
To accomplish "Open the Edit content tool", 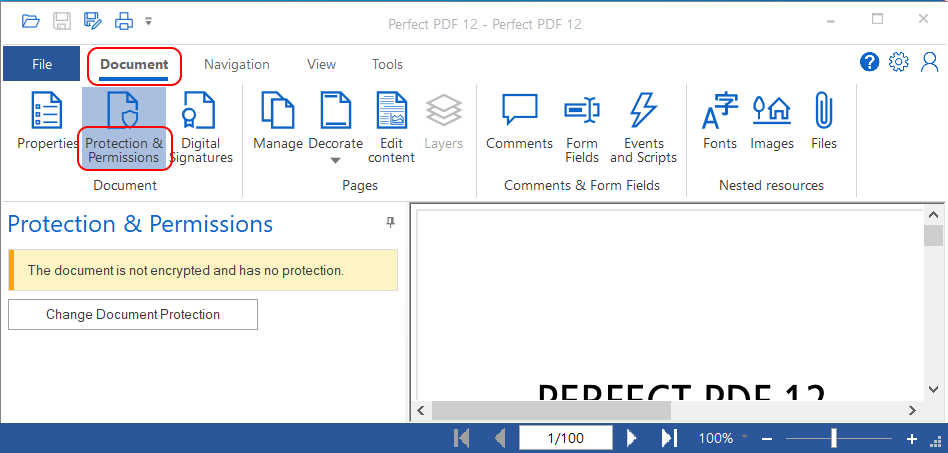I will tap(391, 127).
